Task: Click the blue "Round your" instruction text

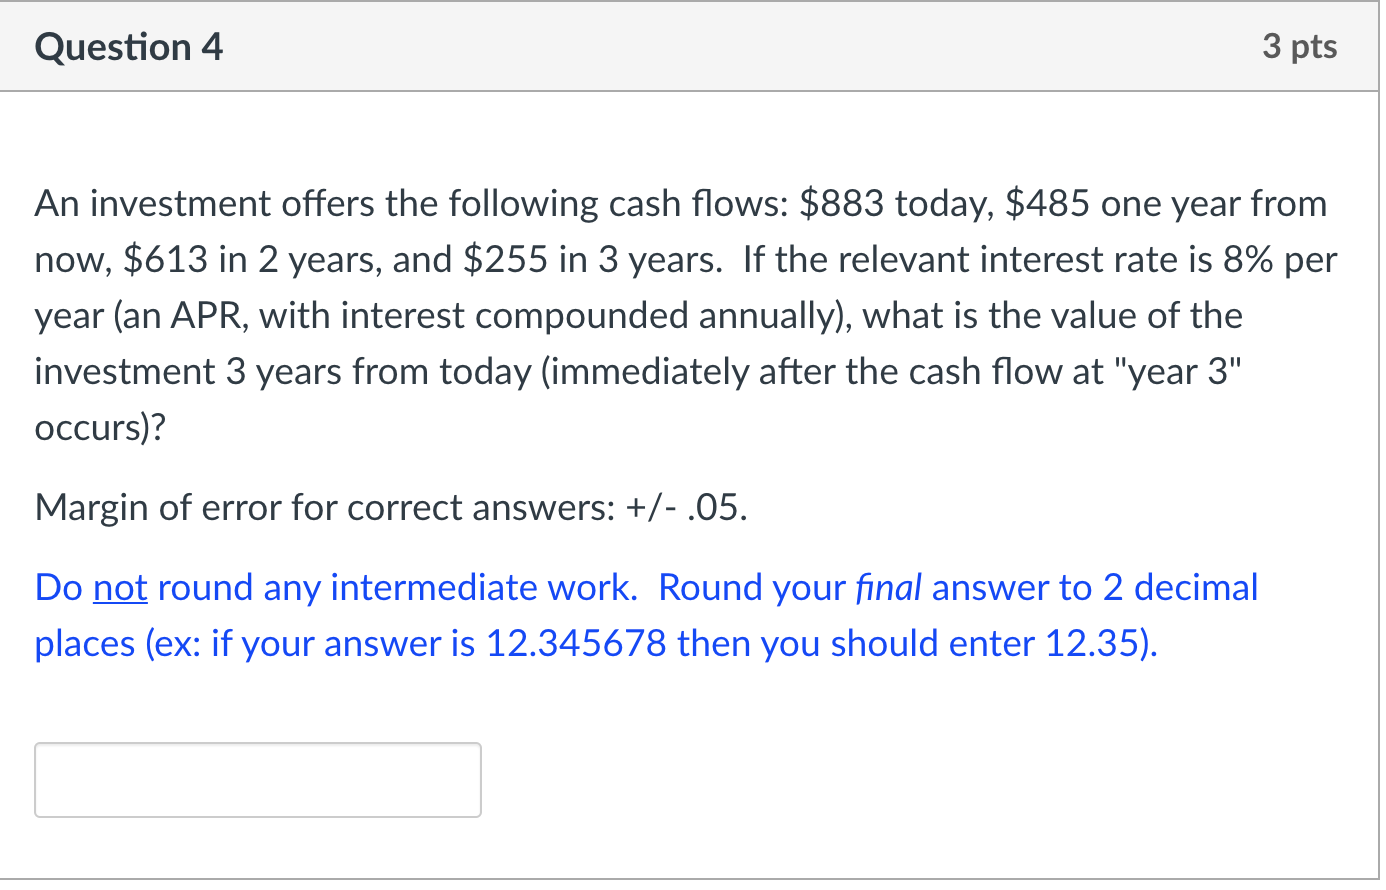Action: click(752, 588)
